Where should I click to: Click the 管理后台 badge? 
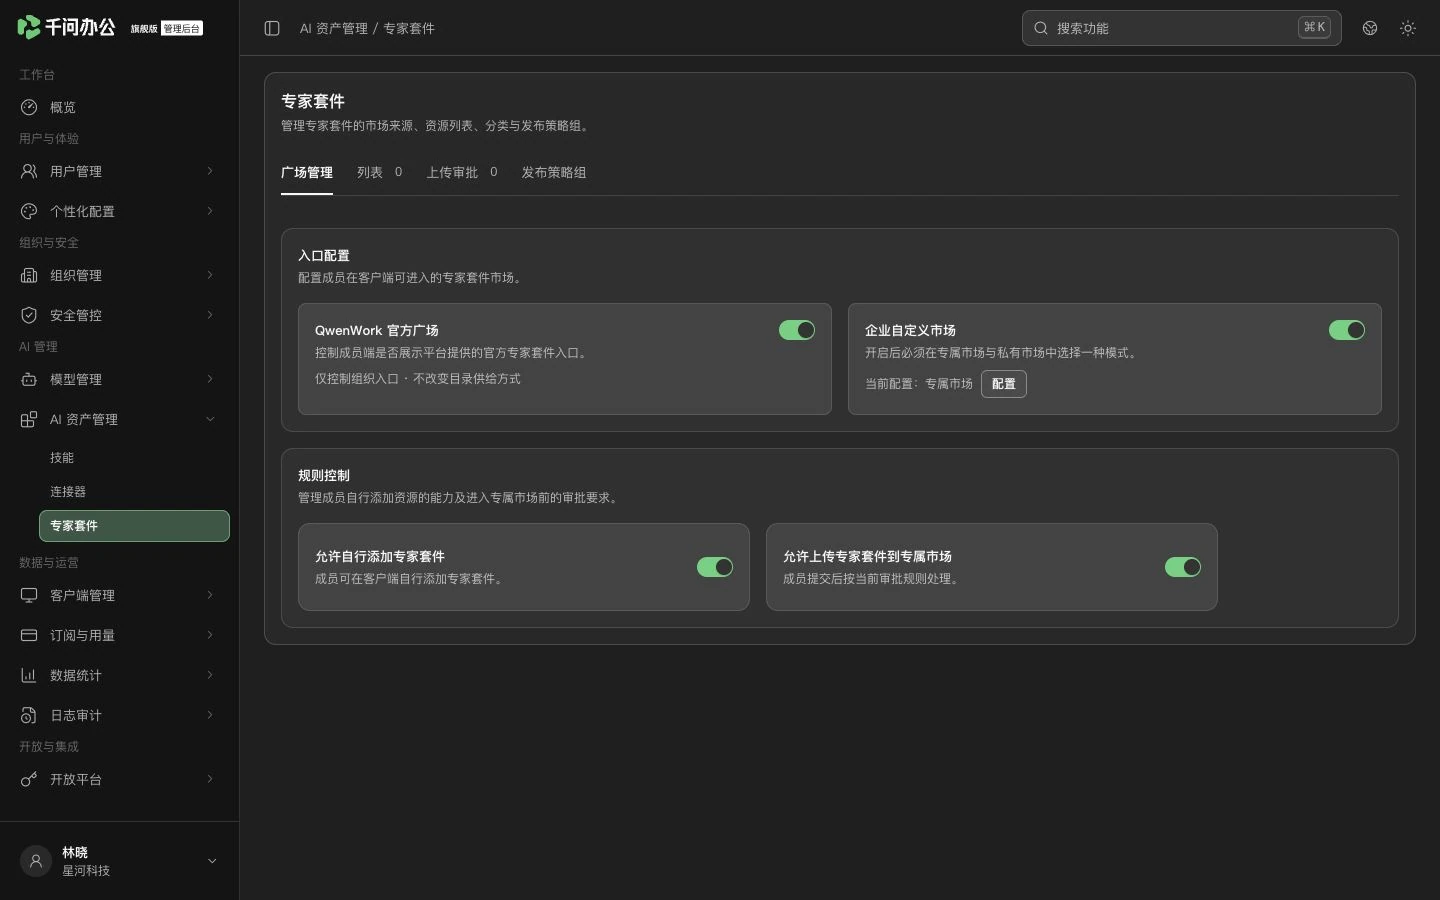tap(182, 28)
